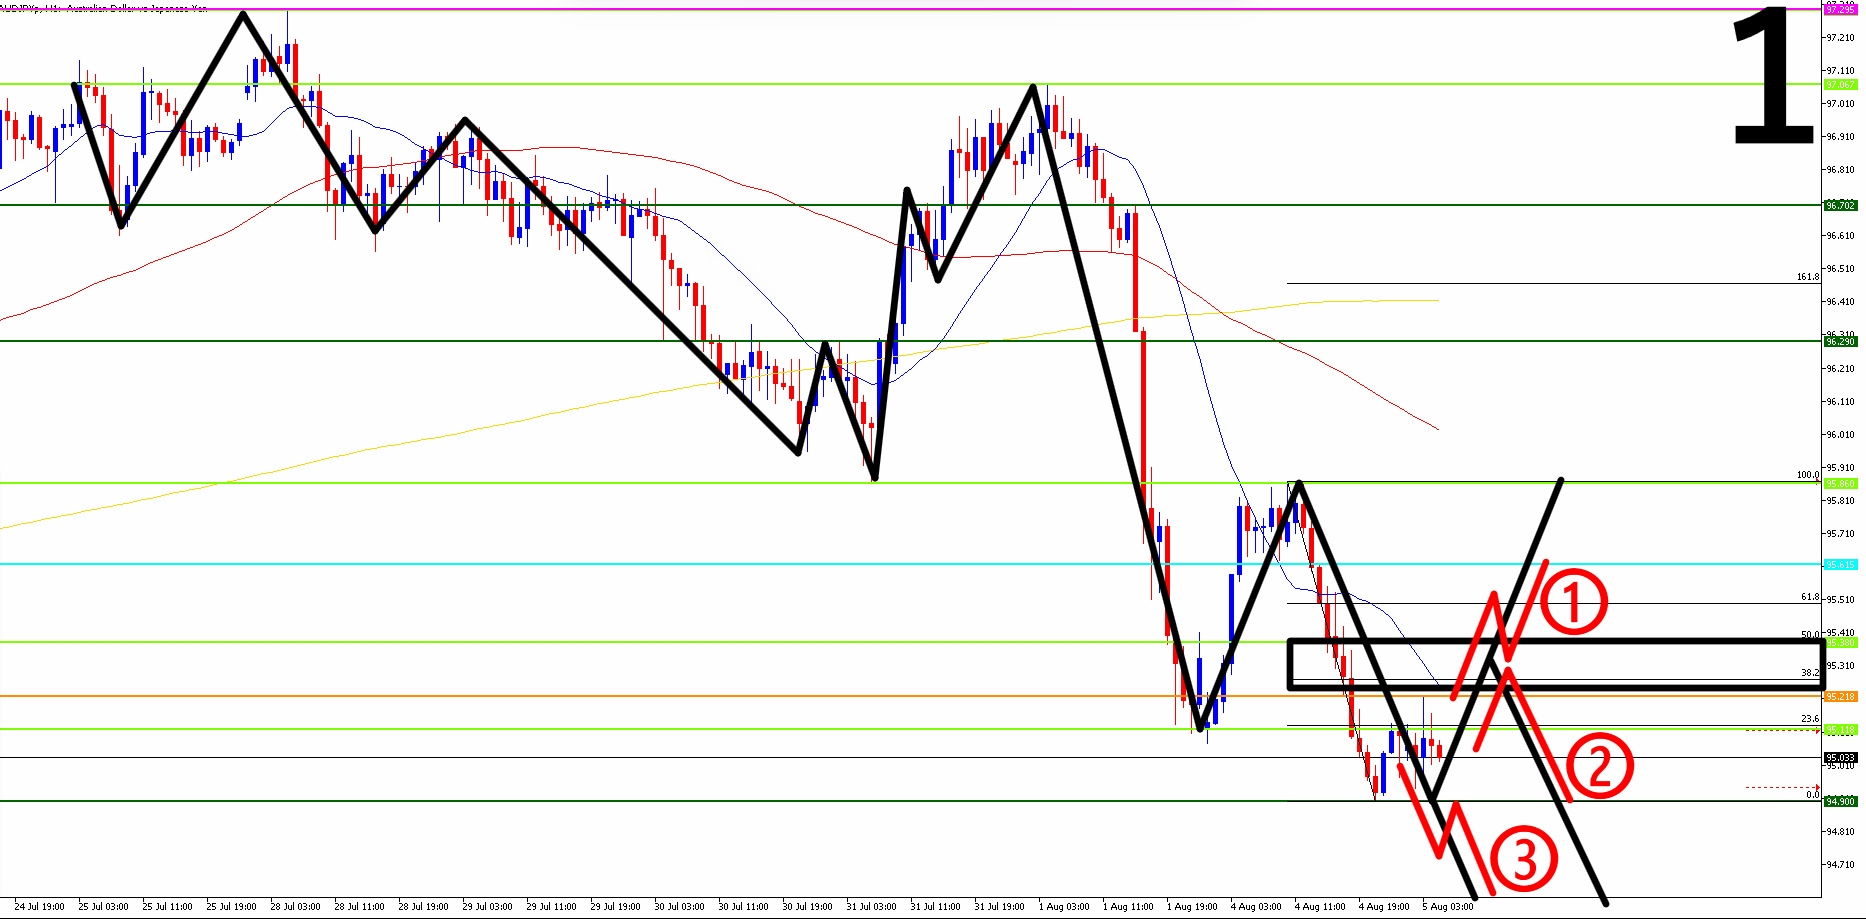Click the 25 Jul 03:00 time axis label
The image size is (1866, 919).
(x=103, y=907)
